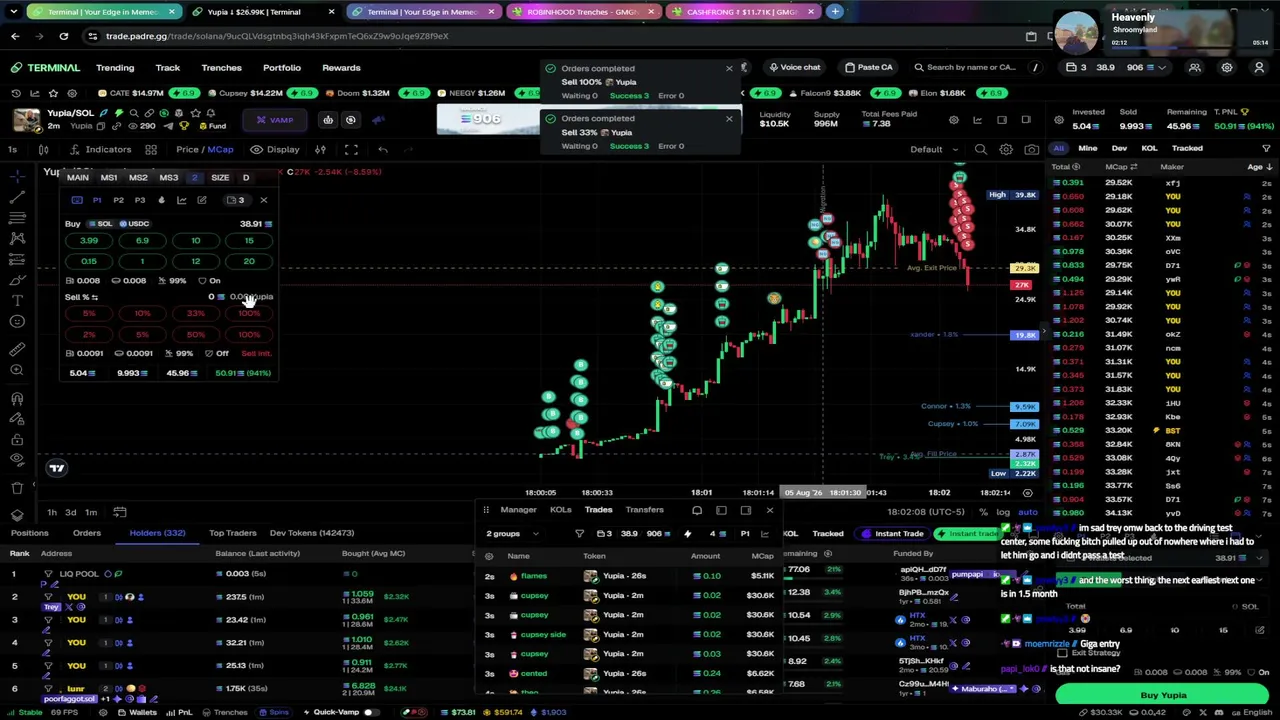The image size is (1280, 720).
Task: Click the chart fullscreen icon
Action: (x=351, y=150)
